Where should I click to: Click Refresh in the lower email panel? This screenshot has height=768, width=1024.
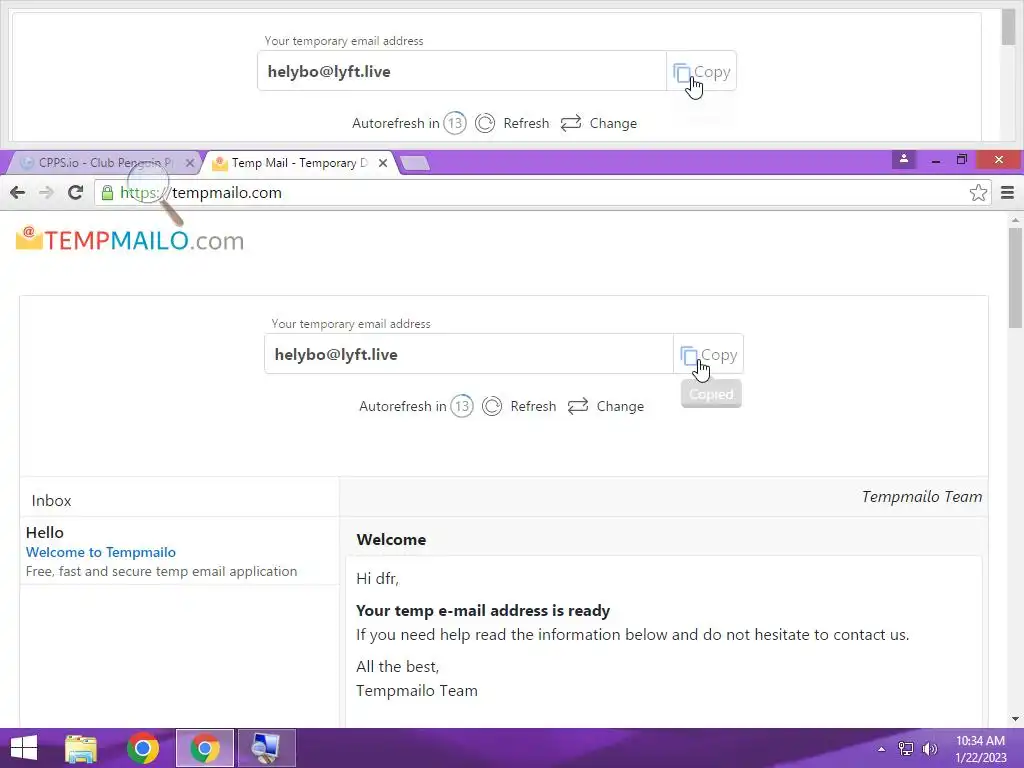[x=520, y=406]
